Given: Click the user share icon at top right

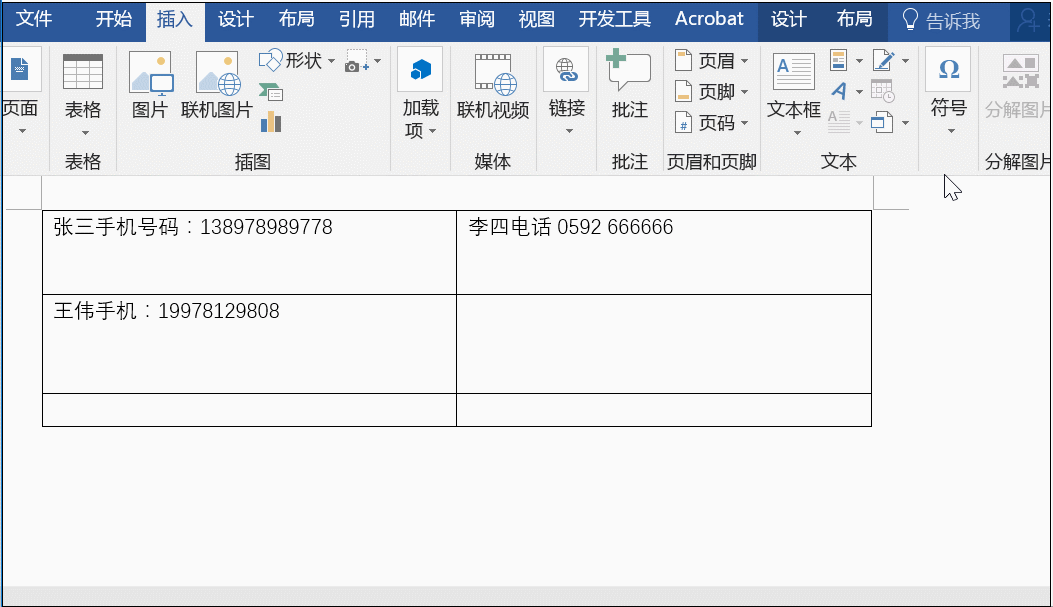Looking at the screenshot, I should click(x=1028, y=20).
